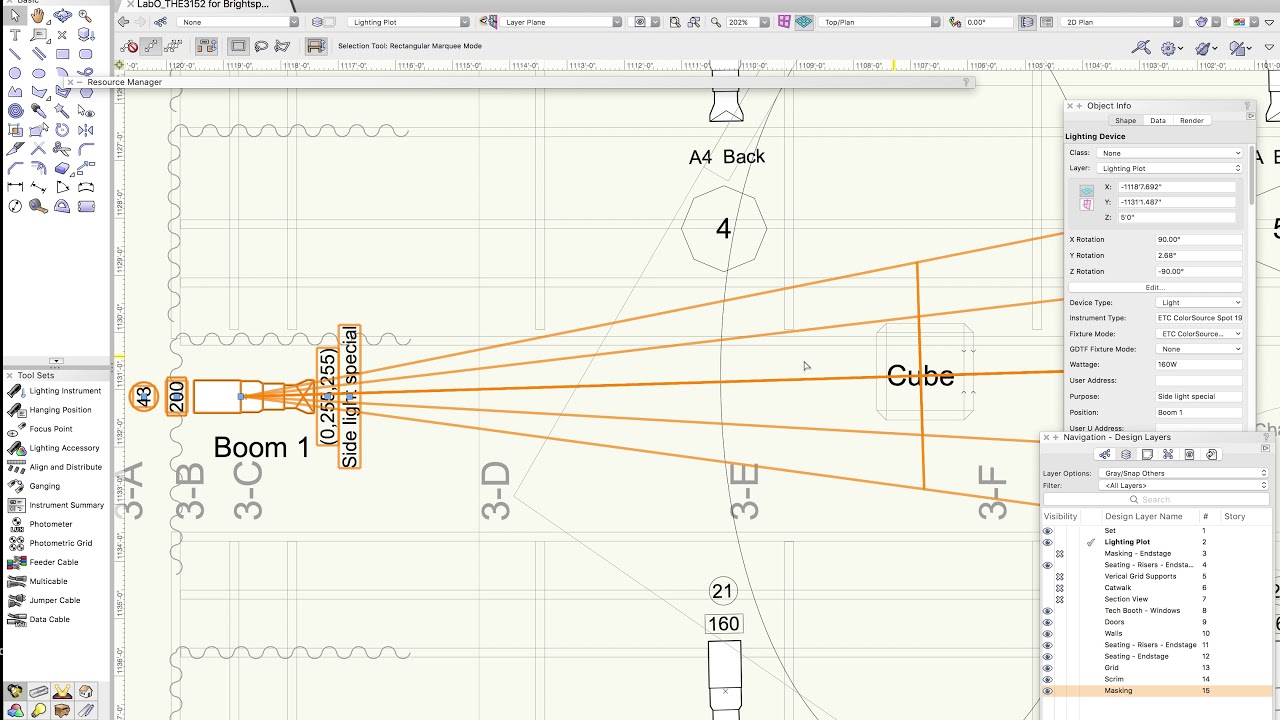The width and height of the screenshot is (1280, 720).
Task: Click the Navigation layers Search field
Action: [x=1155, y=499]
